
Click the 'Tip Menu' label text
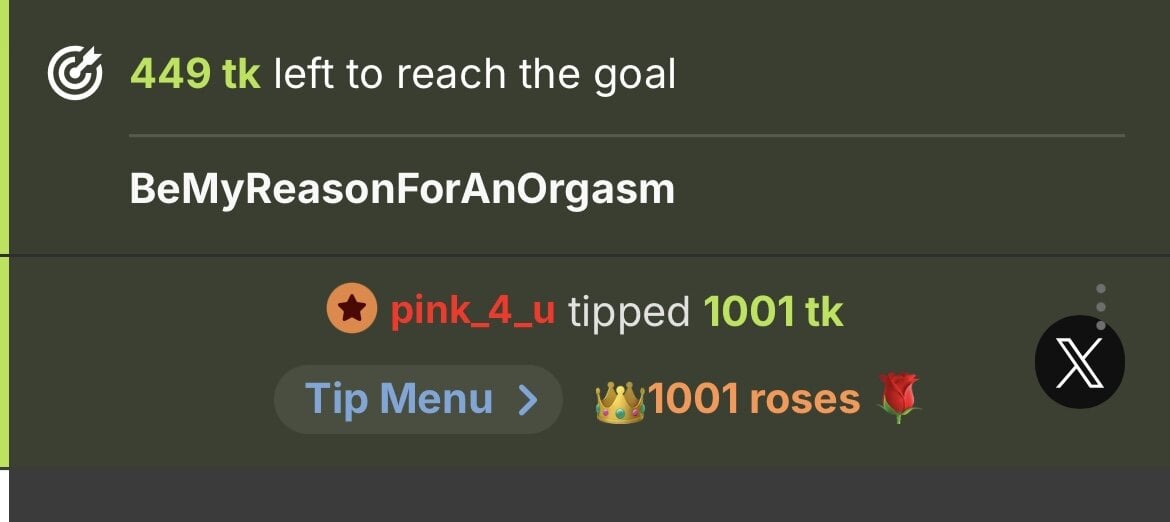point(399,400)
